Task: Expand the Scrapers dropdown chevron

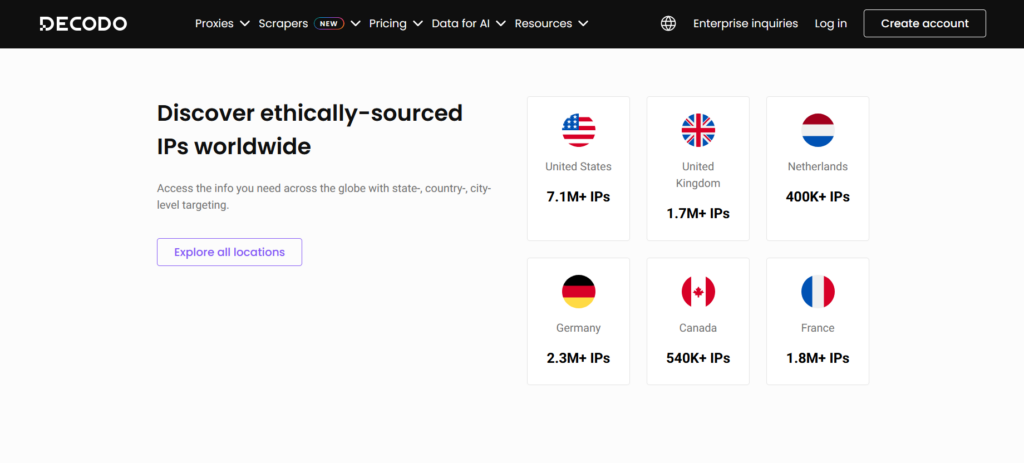Action: click(x=355, y=23)
